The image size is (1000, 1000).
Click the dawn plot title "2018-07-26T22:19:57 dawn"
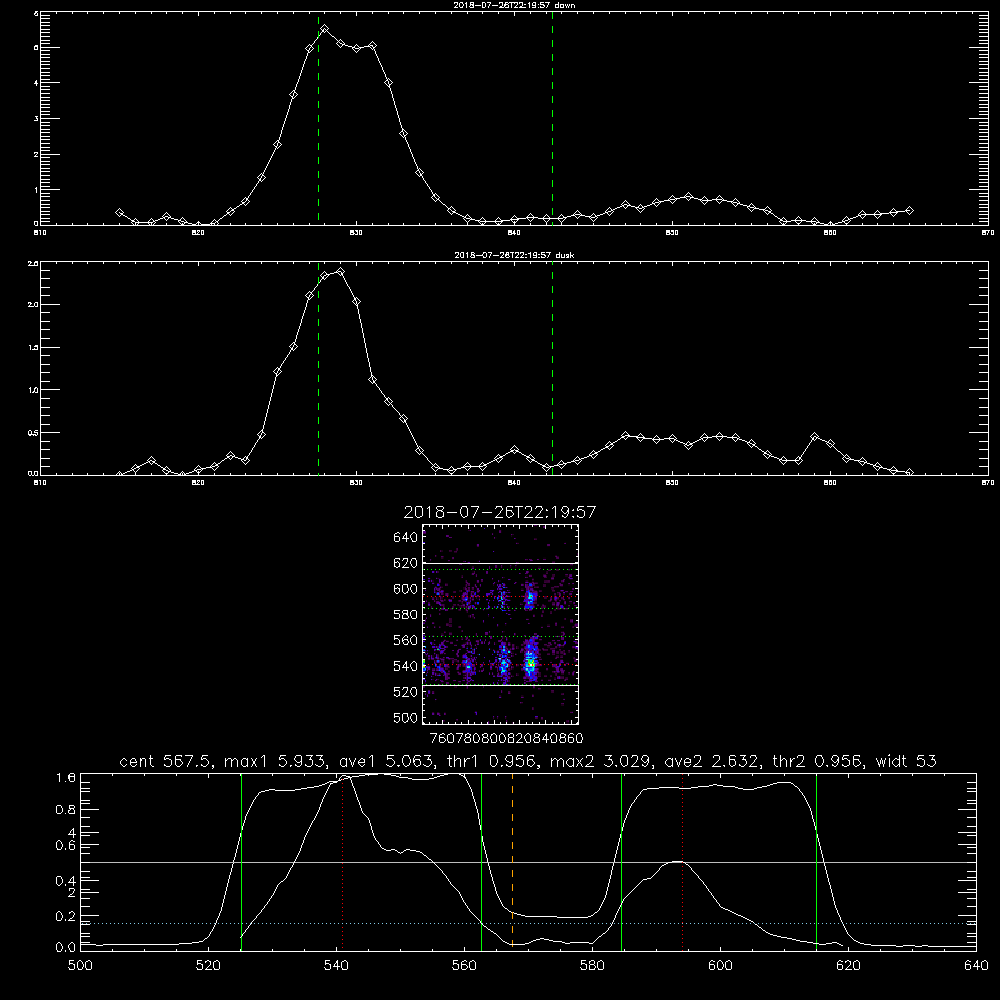click(x=514, y=5)
